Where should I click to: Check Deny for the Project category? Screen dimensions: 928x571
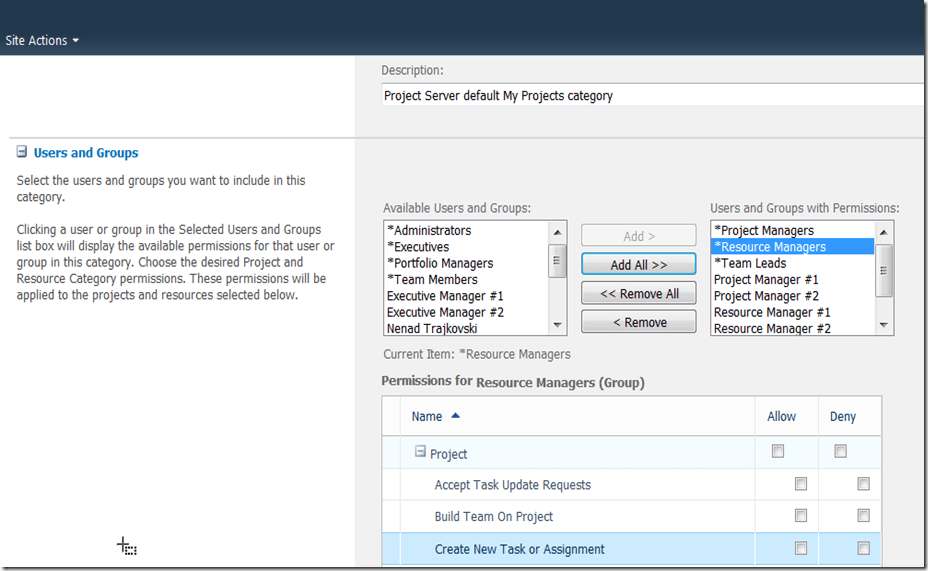[x=840, y=452]
